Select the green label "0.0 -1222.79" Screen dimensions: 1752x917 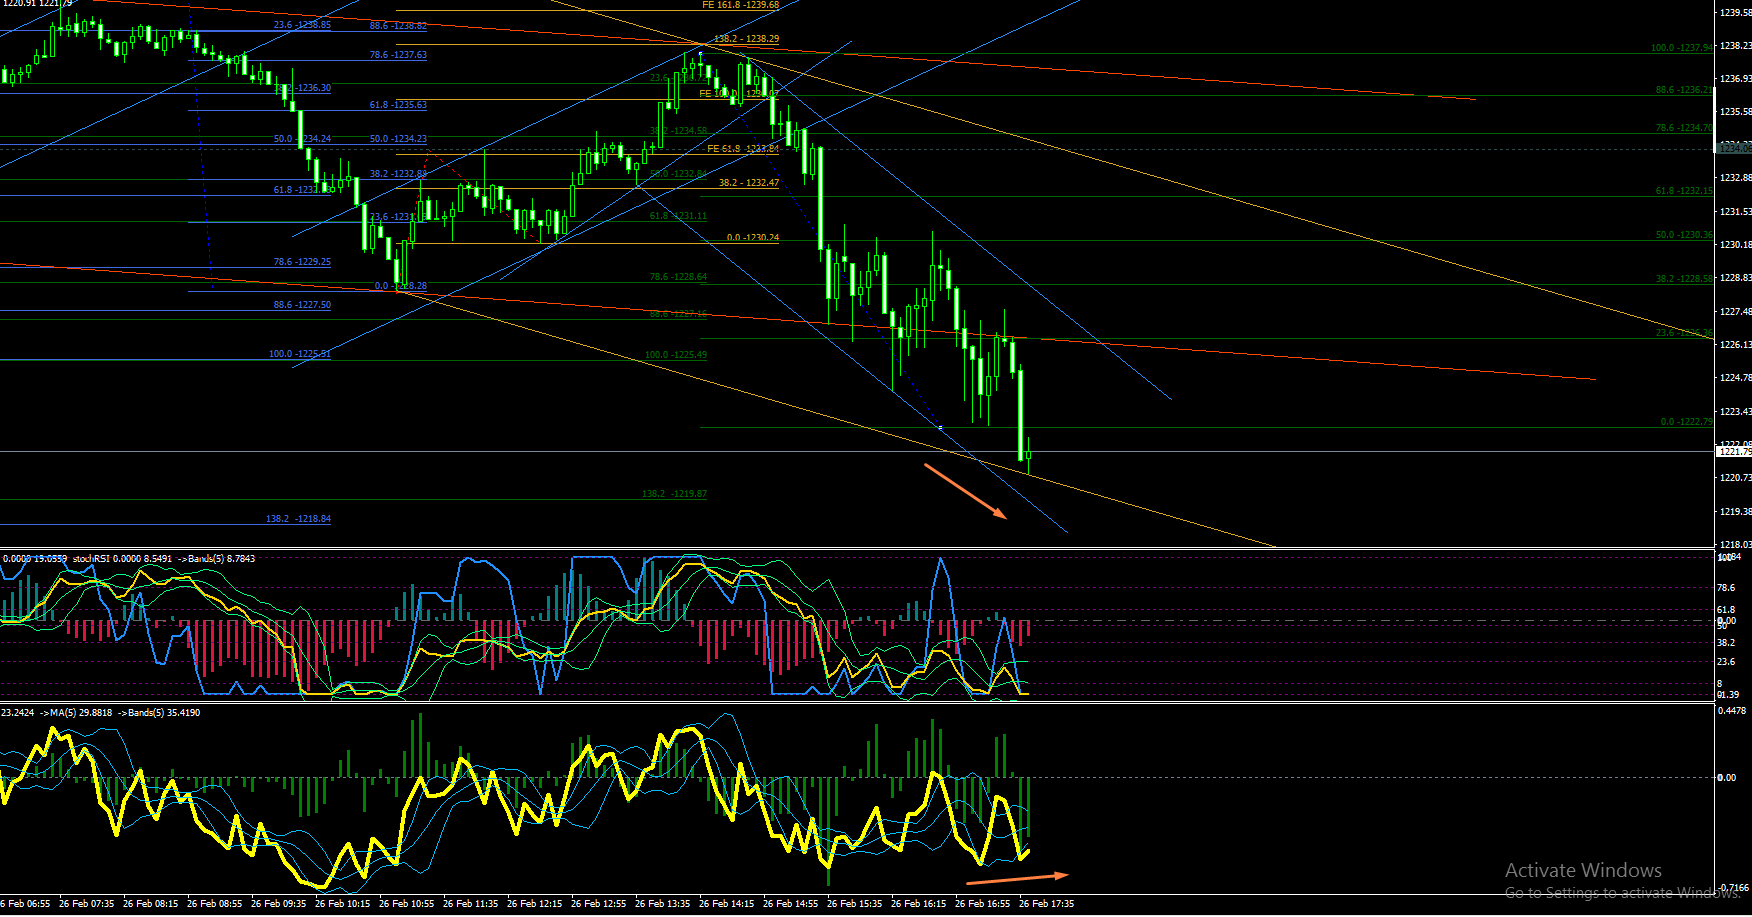coord(1686,422)
